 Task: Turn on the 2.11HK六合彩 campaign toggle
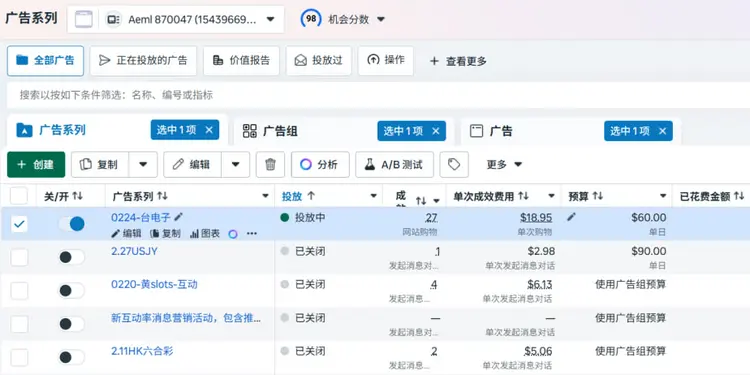pos(72,358)
